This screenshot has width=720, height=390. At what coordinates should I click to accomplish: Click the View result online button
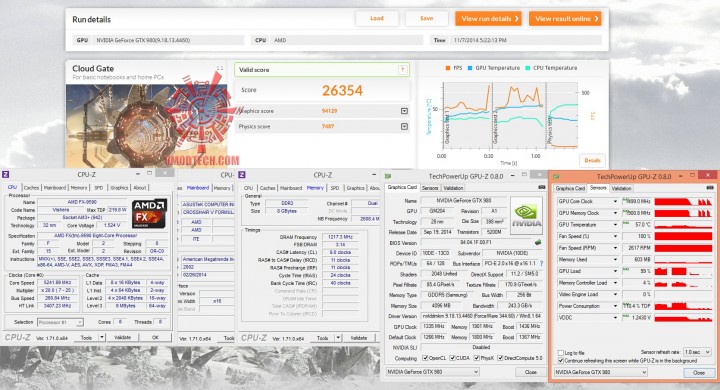(565, 18)
